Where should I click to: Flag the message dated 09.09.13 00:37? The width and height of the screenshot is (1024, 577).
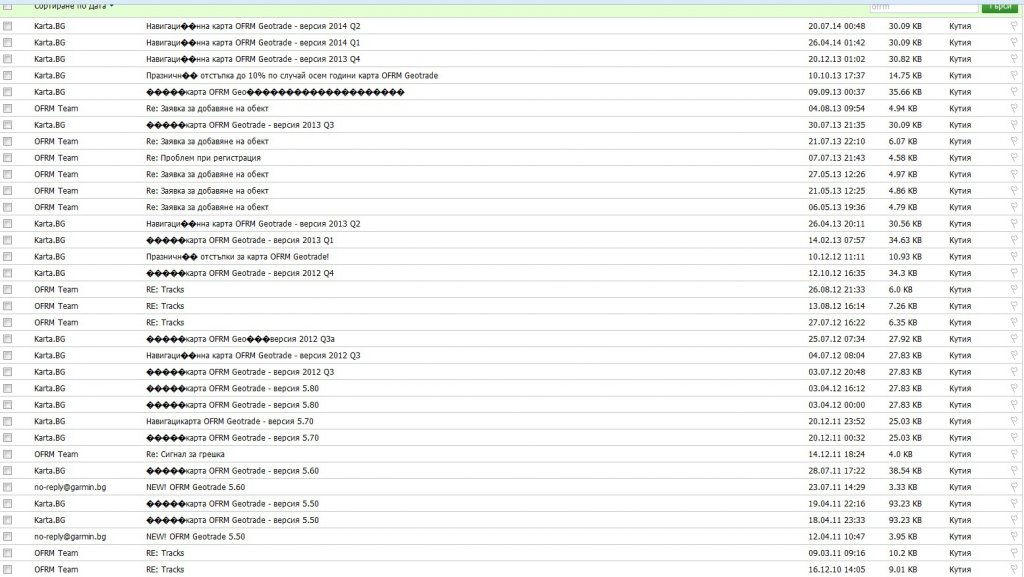[x=1014, y=92]
